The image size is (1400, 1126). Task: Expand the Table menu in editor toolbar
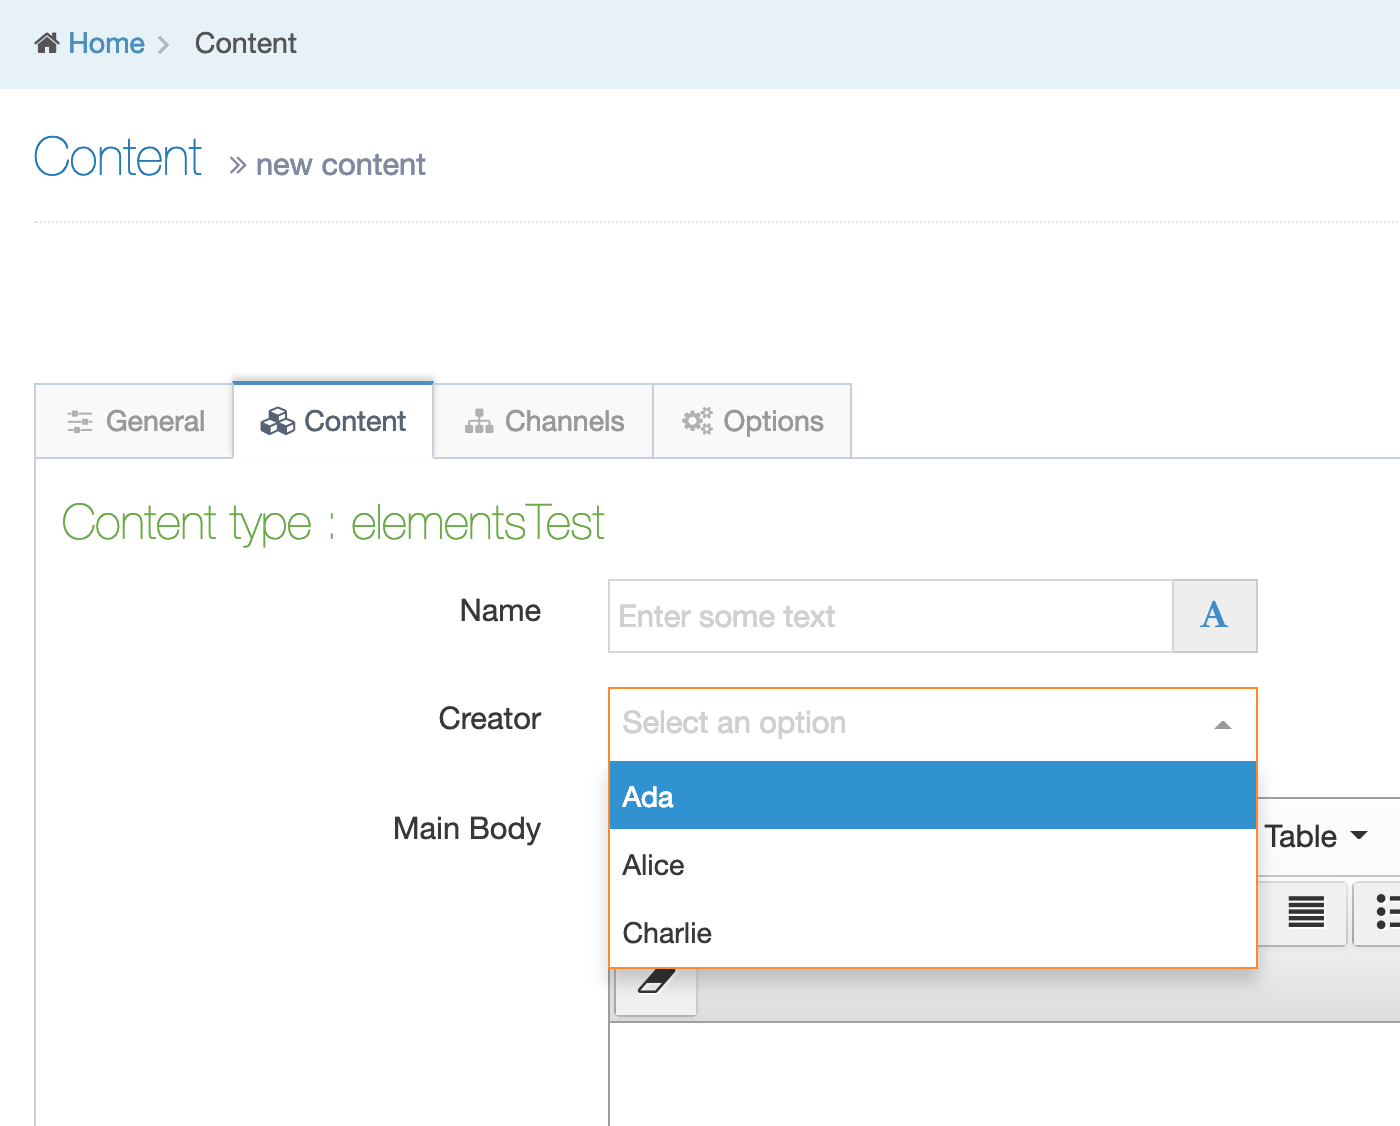point(1315,836)
